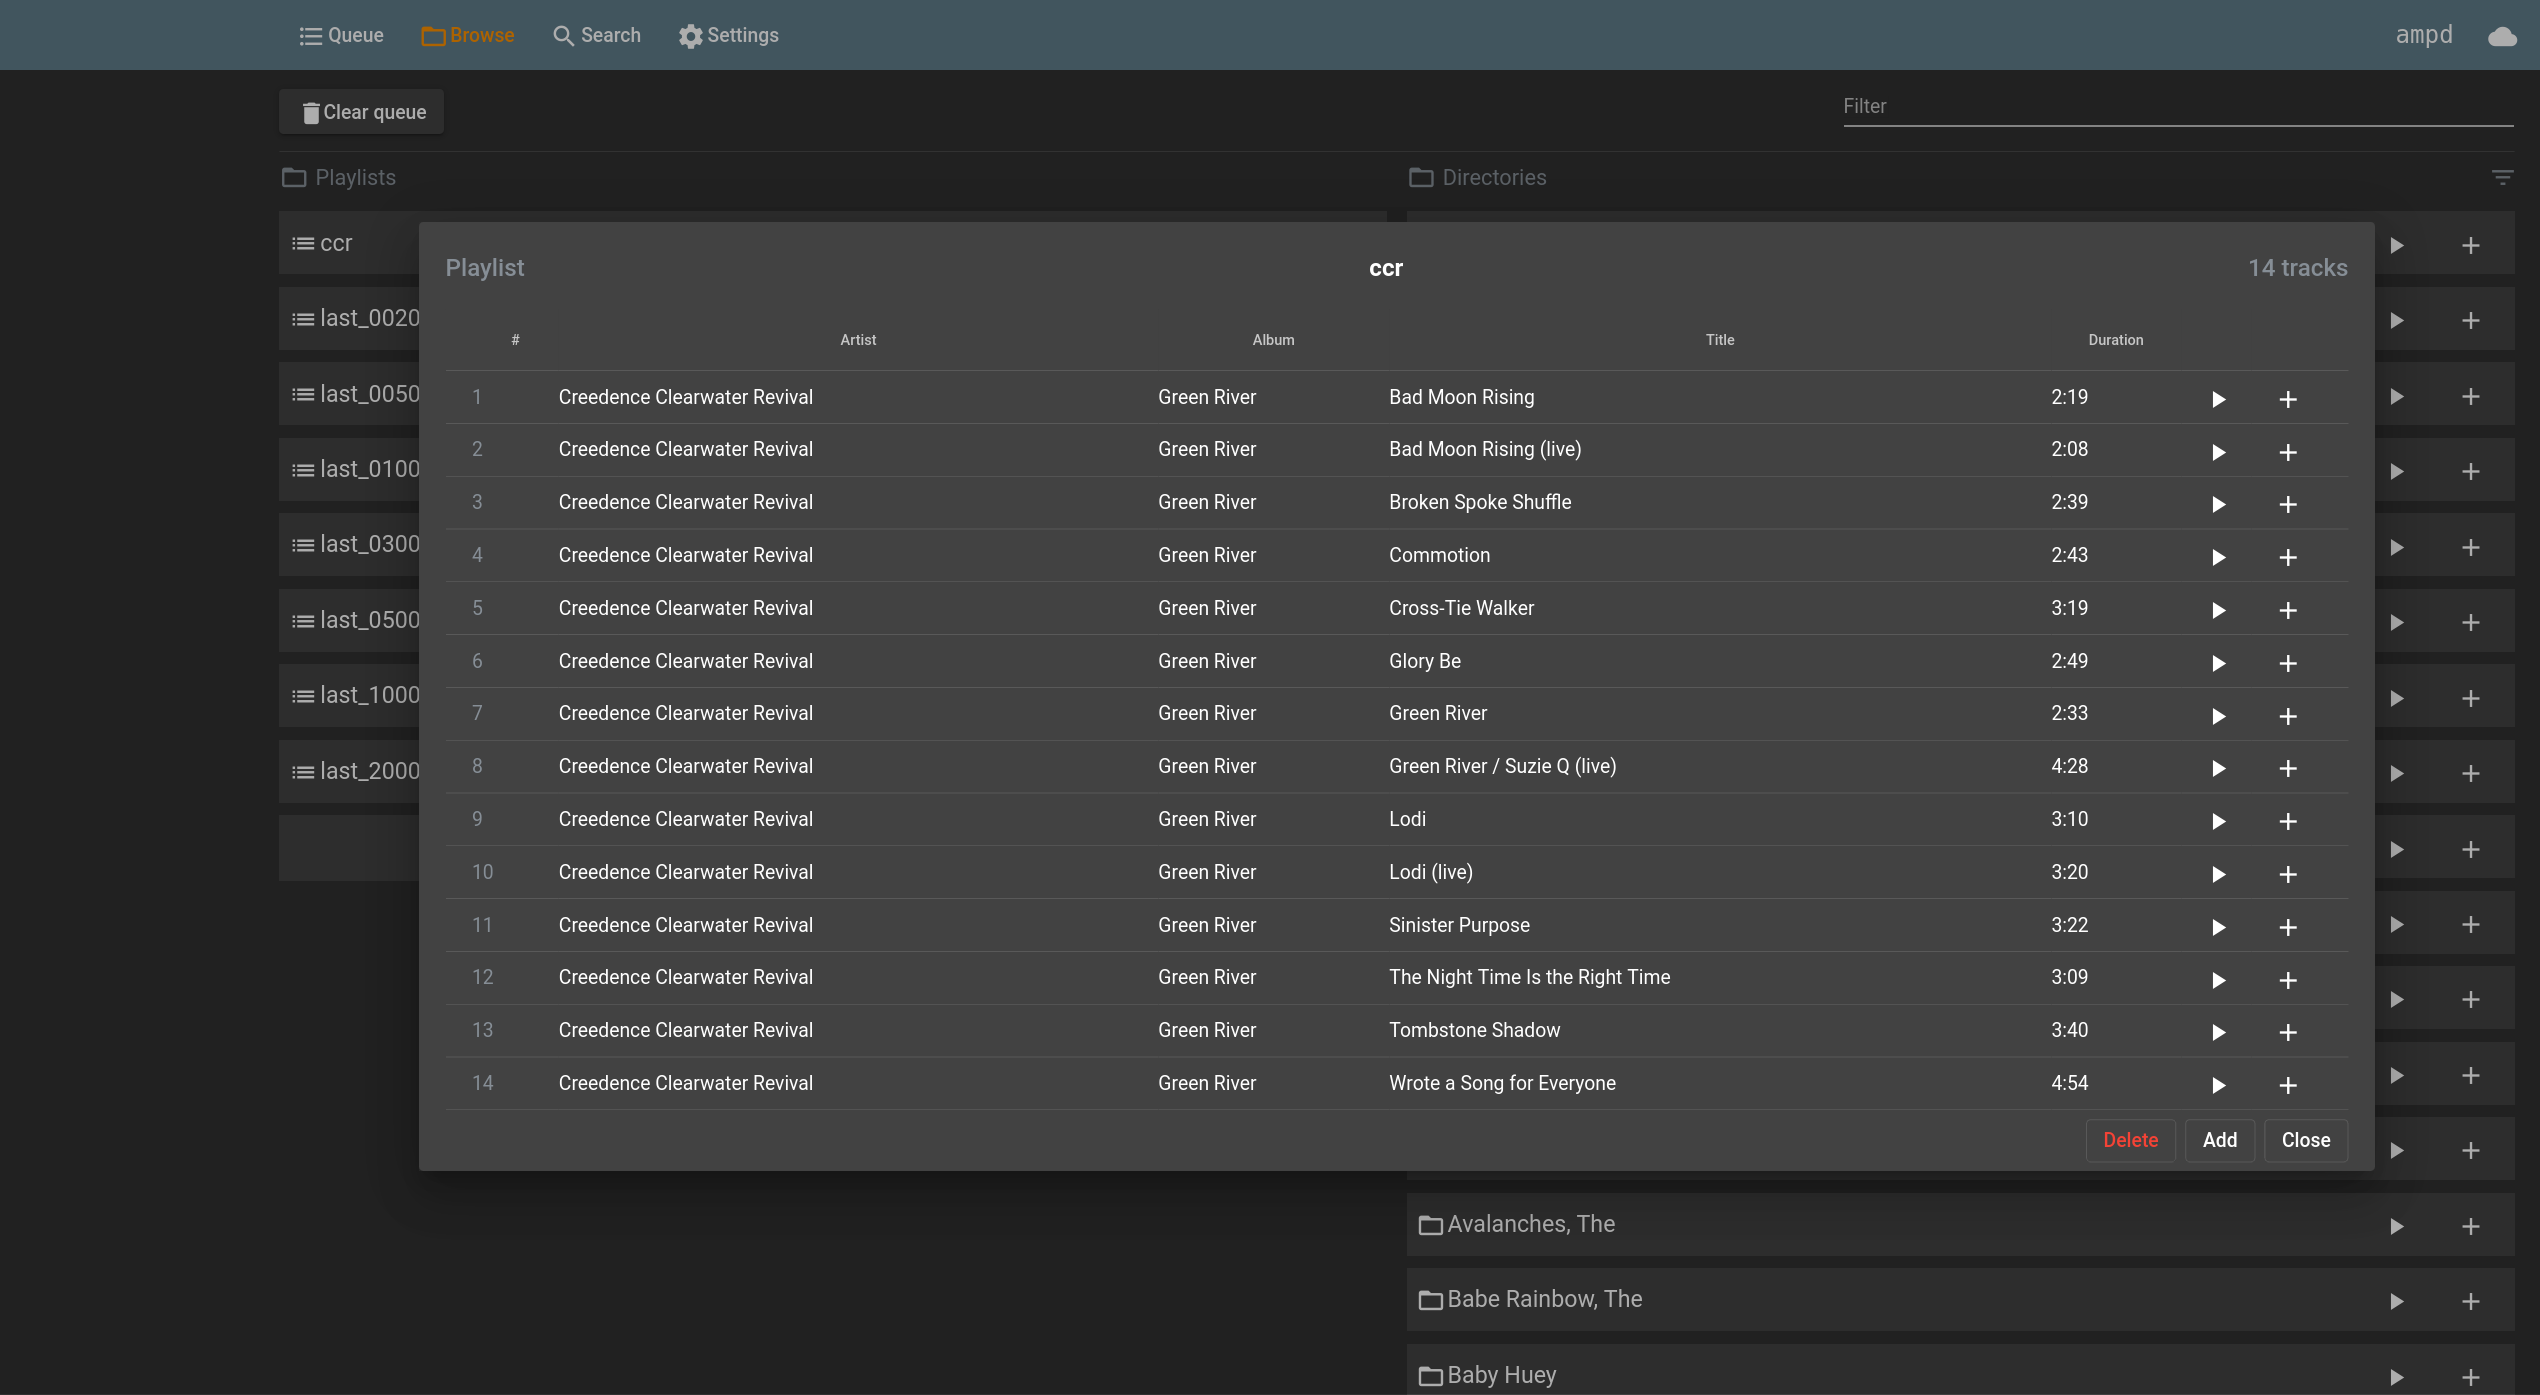This screenshot has width=2540, height=1395.
Task: Close the playlist dialog
Action: click(x=2305, y=1140)
